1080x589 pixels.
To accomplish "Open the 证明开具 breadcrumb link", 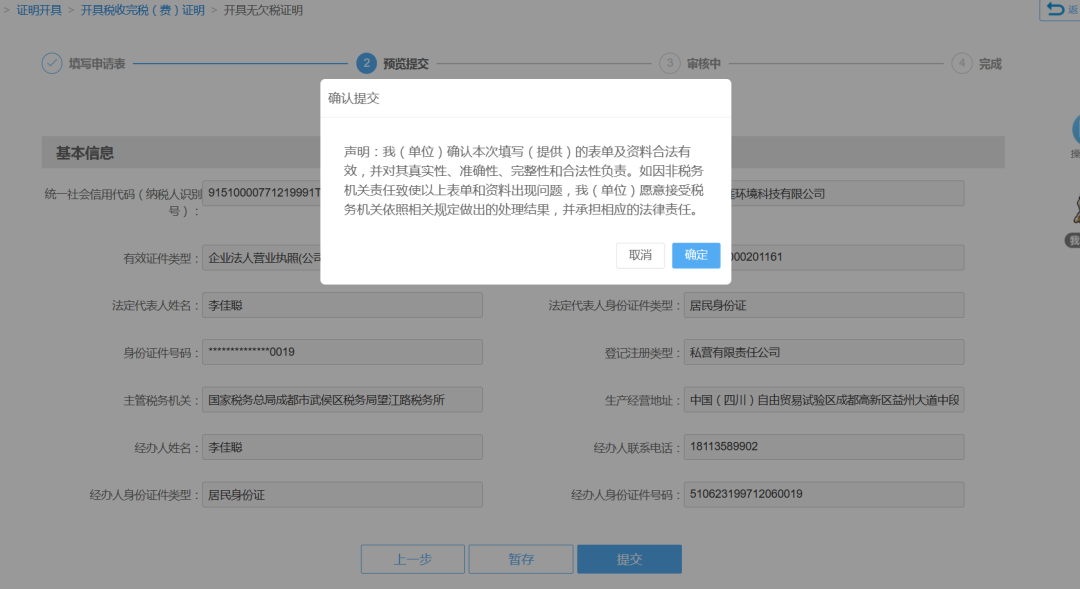I will [x=38, y=11].
